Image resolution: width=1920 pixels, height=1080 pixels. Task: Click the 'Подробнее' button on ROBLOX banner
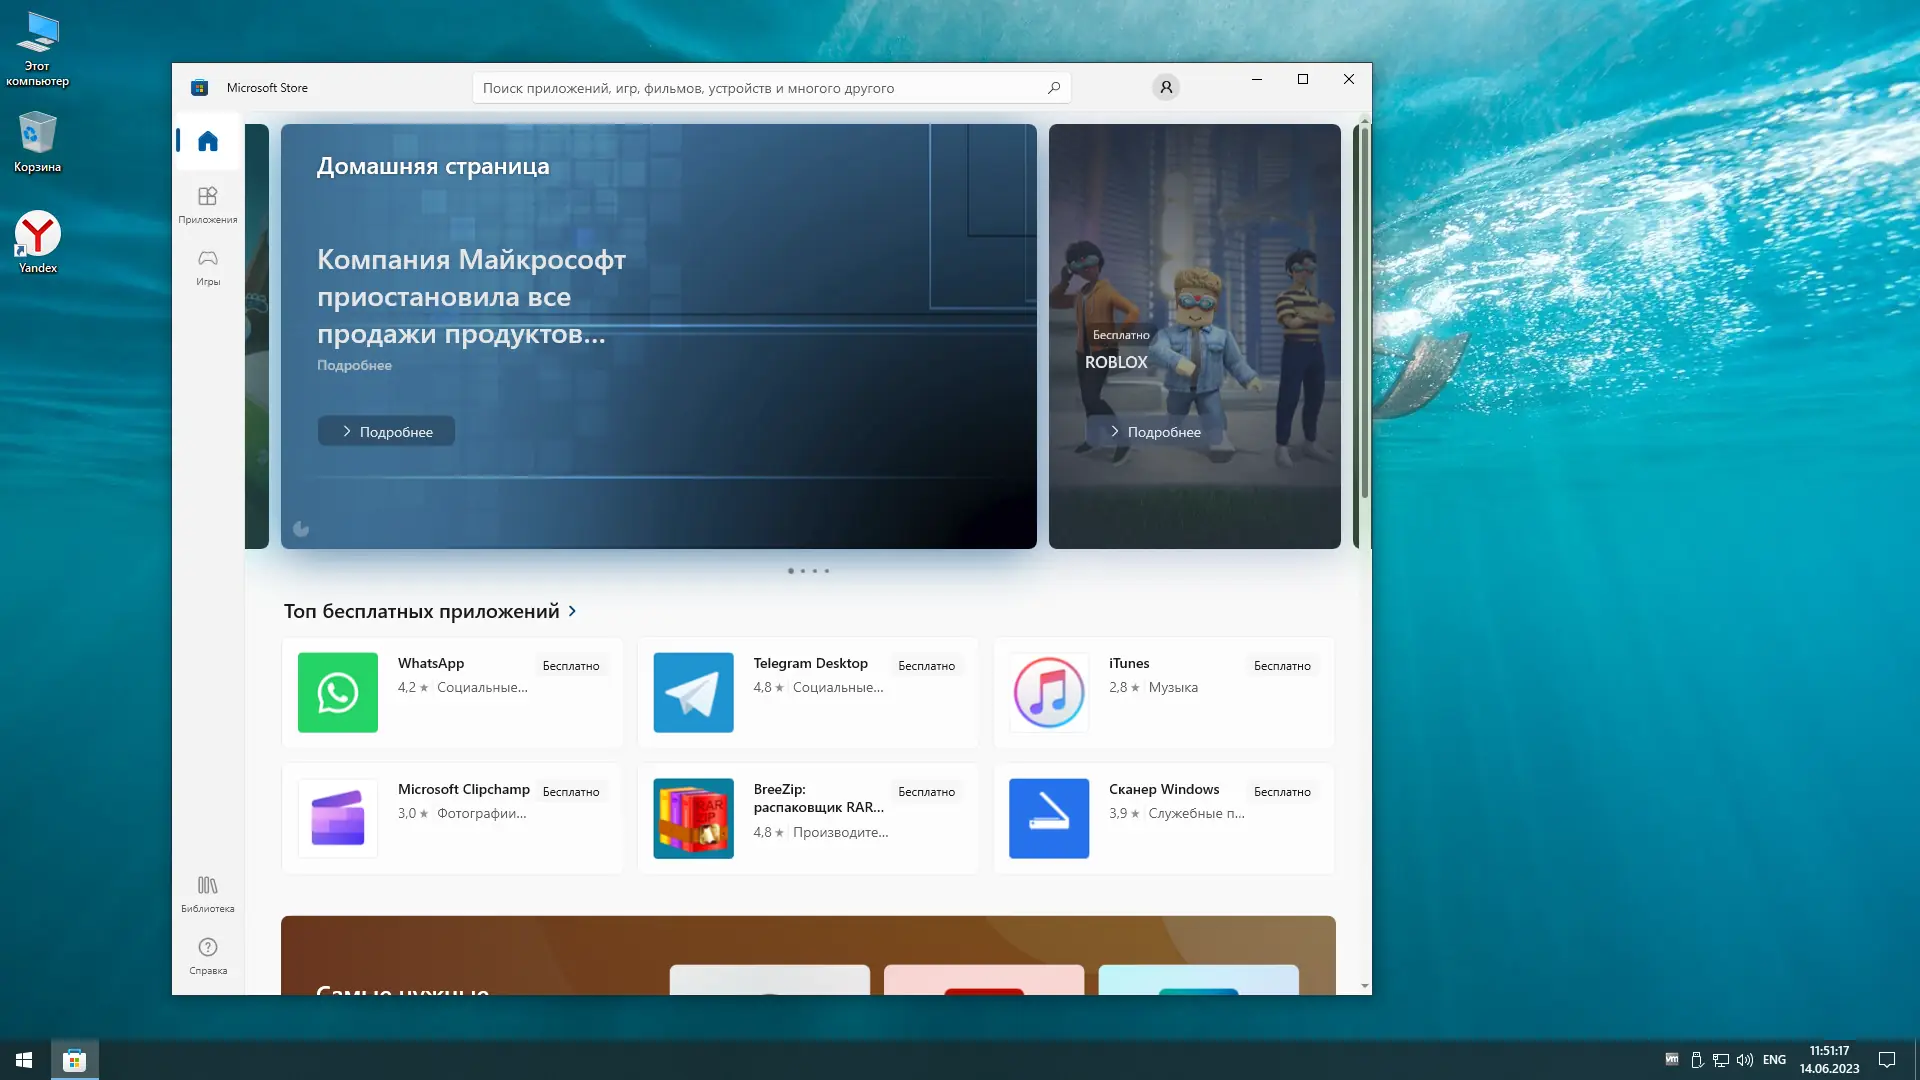(x=1155, y=432)
